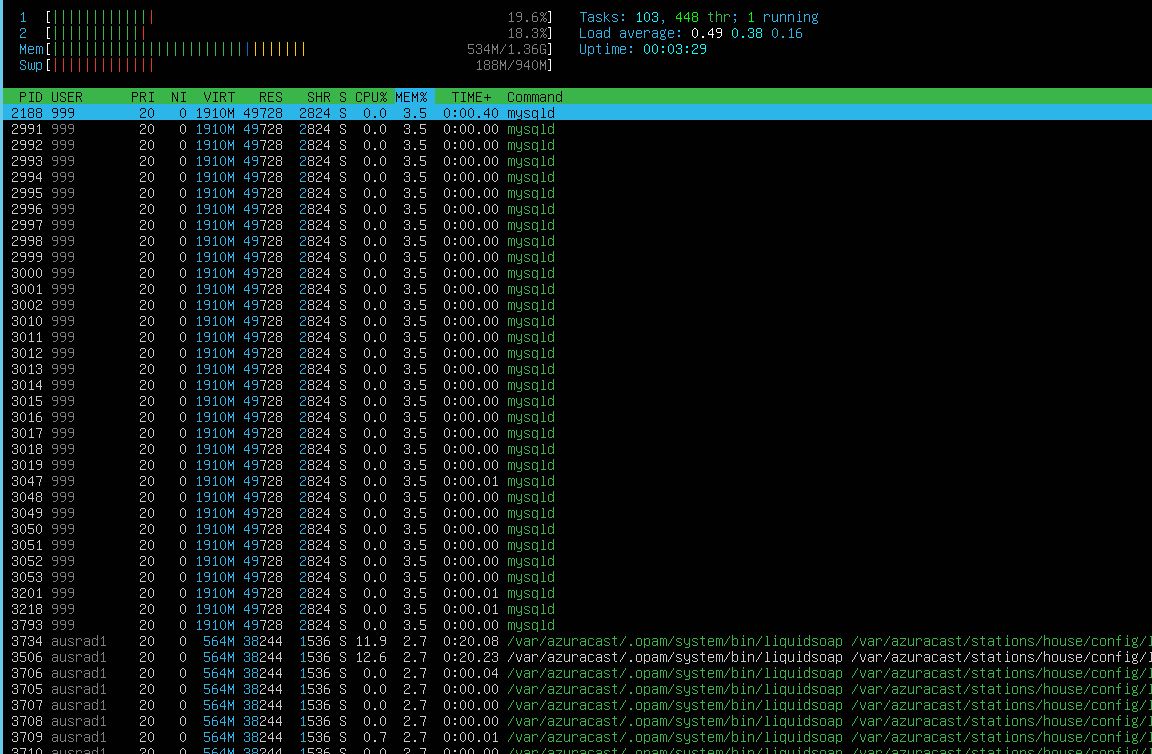Select process row with PID 3010
The width and height of the screenshot is (1152, 754).
pyautogui.click(x=576, y=321)
